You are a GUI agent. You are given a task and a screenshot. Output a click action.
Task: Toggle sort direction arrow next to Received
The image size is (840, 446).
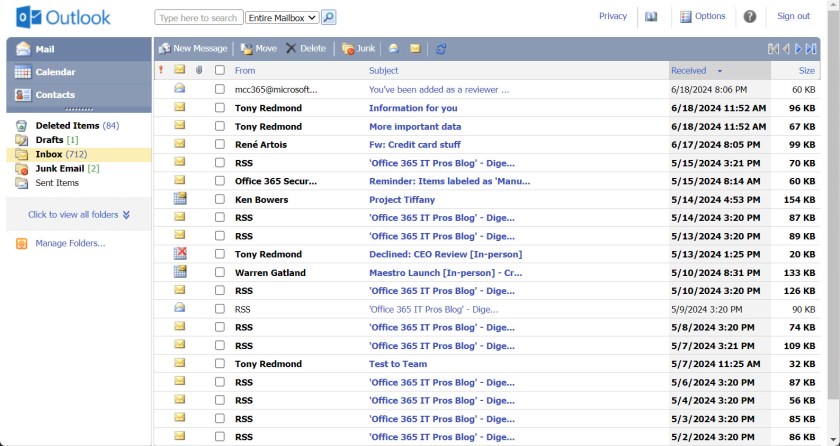[719, 71]
